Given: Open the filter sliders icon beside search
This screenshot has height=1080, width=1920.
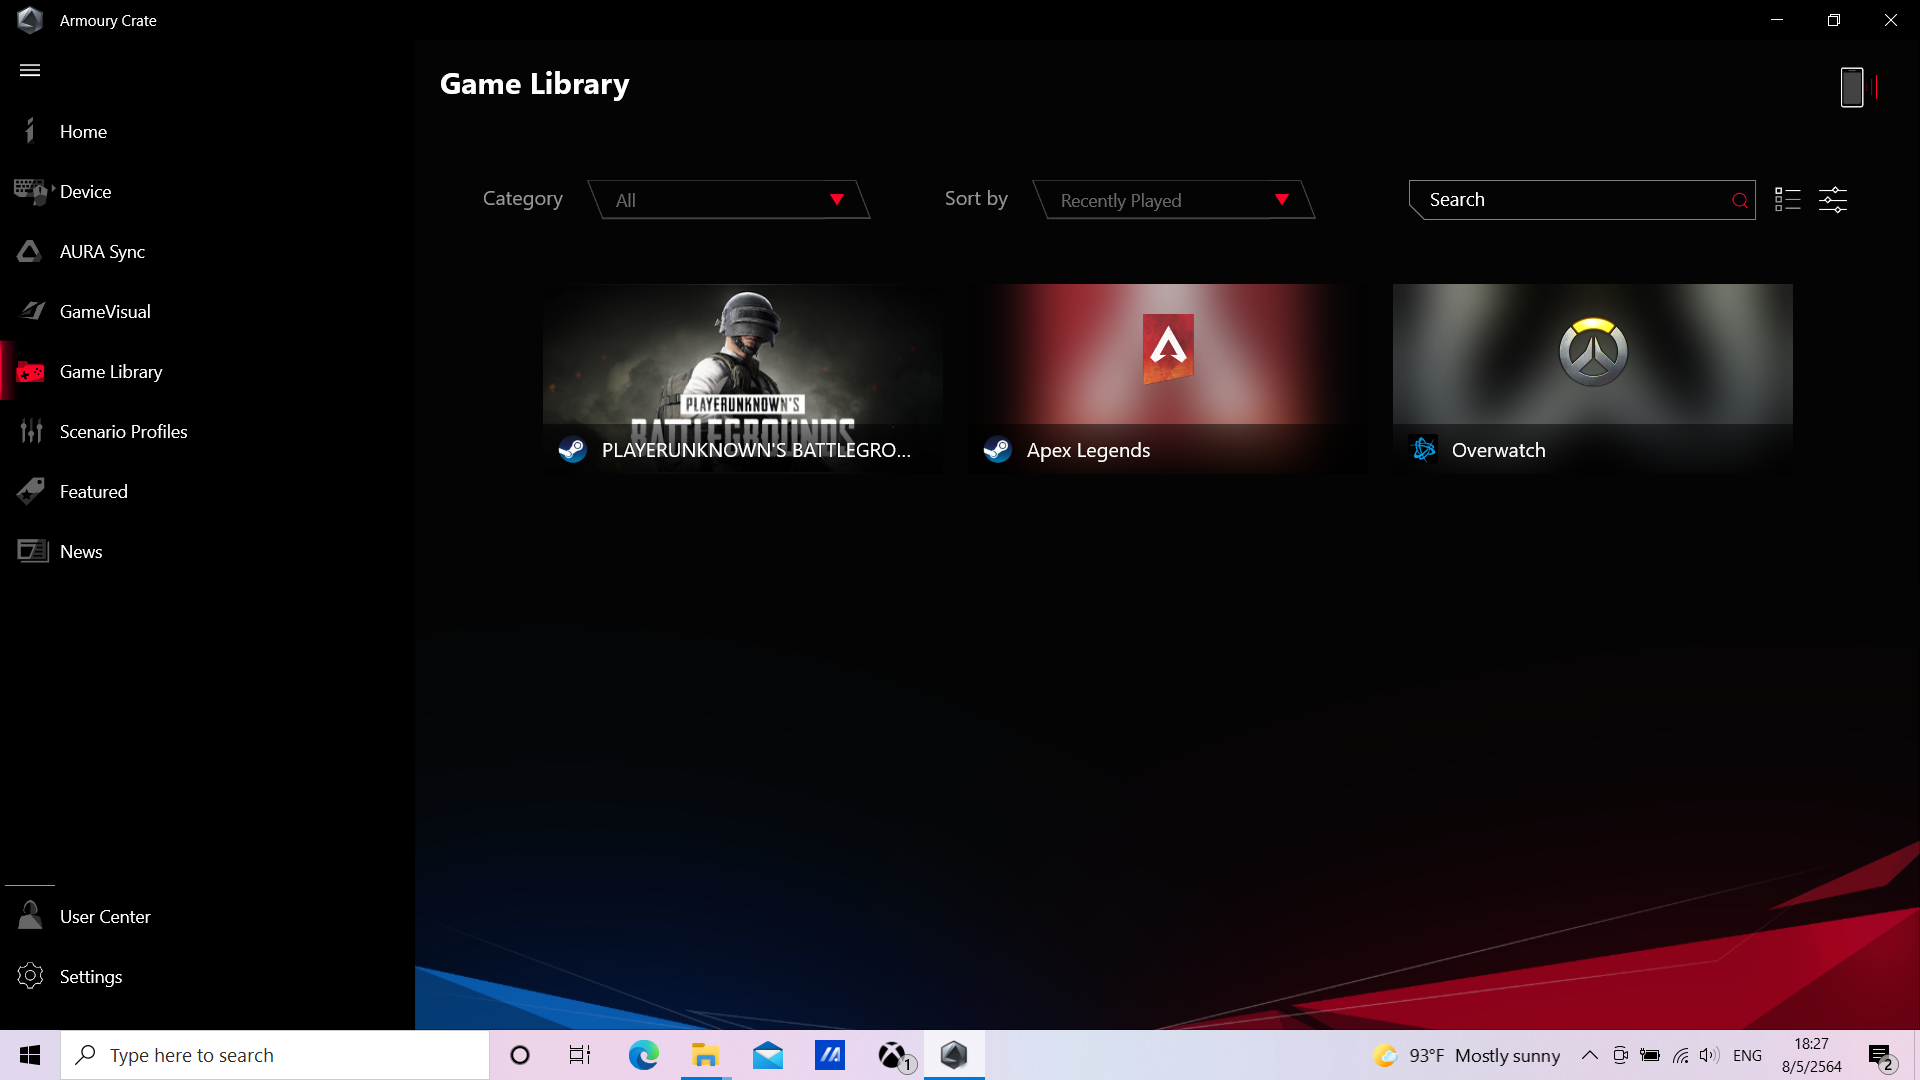Looking at the screenshot, I should click(x=1833, y=199).
